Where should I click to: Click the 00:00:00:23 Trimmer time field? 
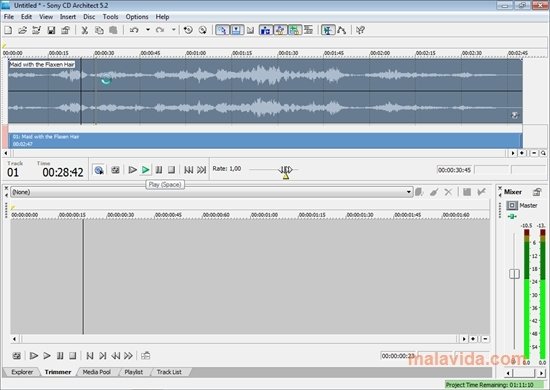[398, 356]
